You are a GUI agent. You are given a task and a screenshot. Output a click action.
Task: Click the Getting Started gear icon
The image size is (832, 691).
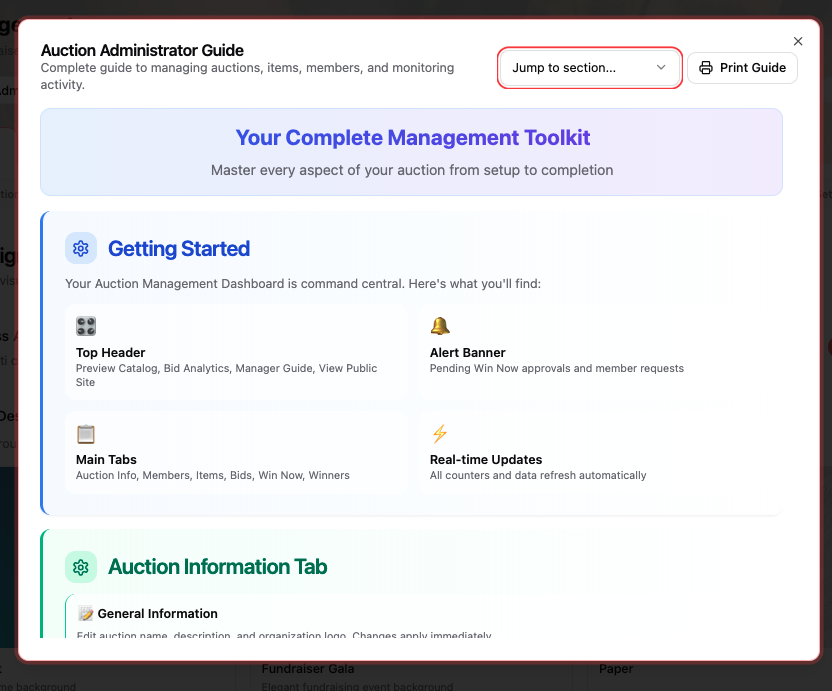(81, 248)
